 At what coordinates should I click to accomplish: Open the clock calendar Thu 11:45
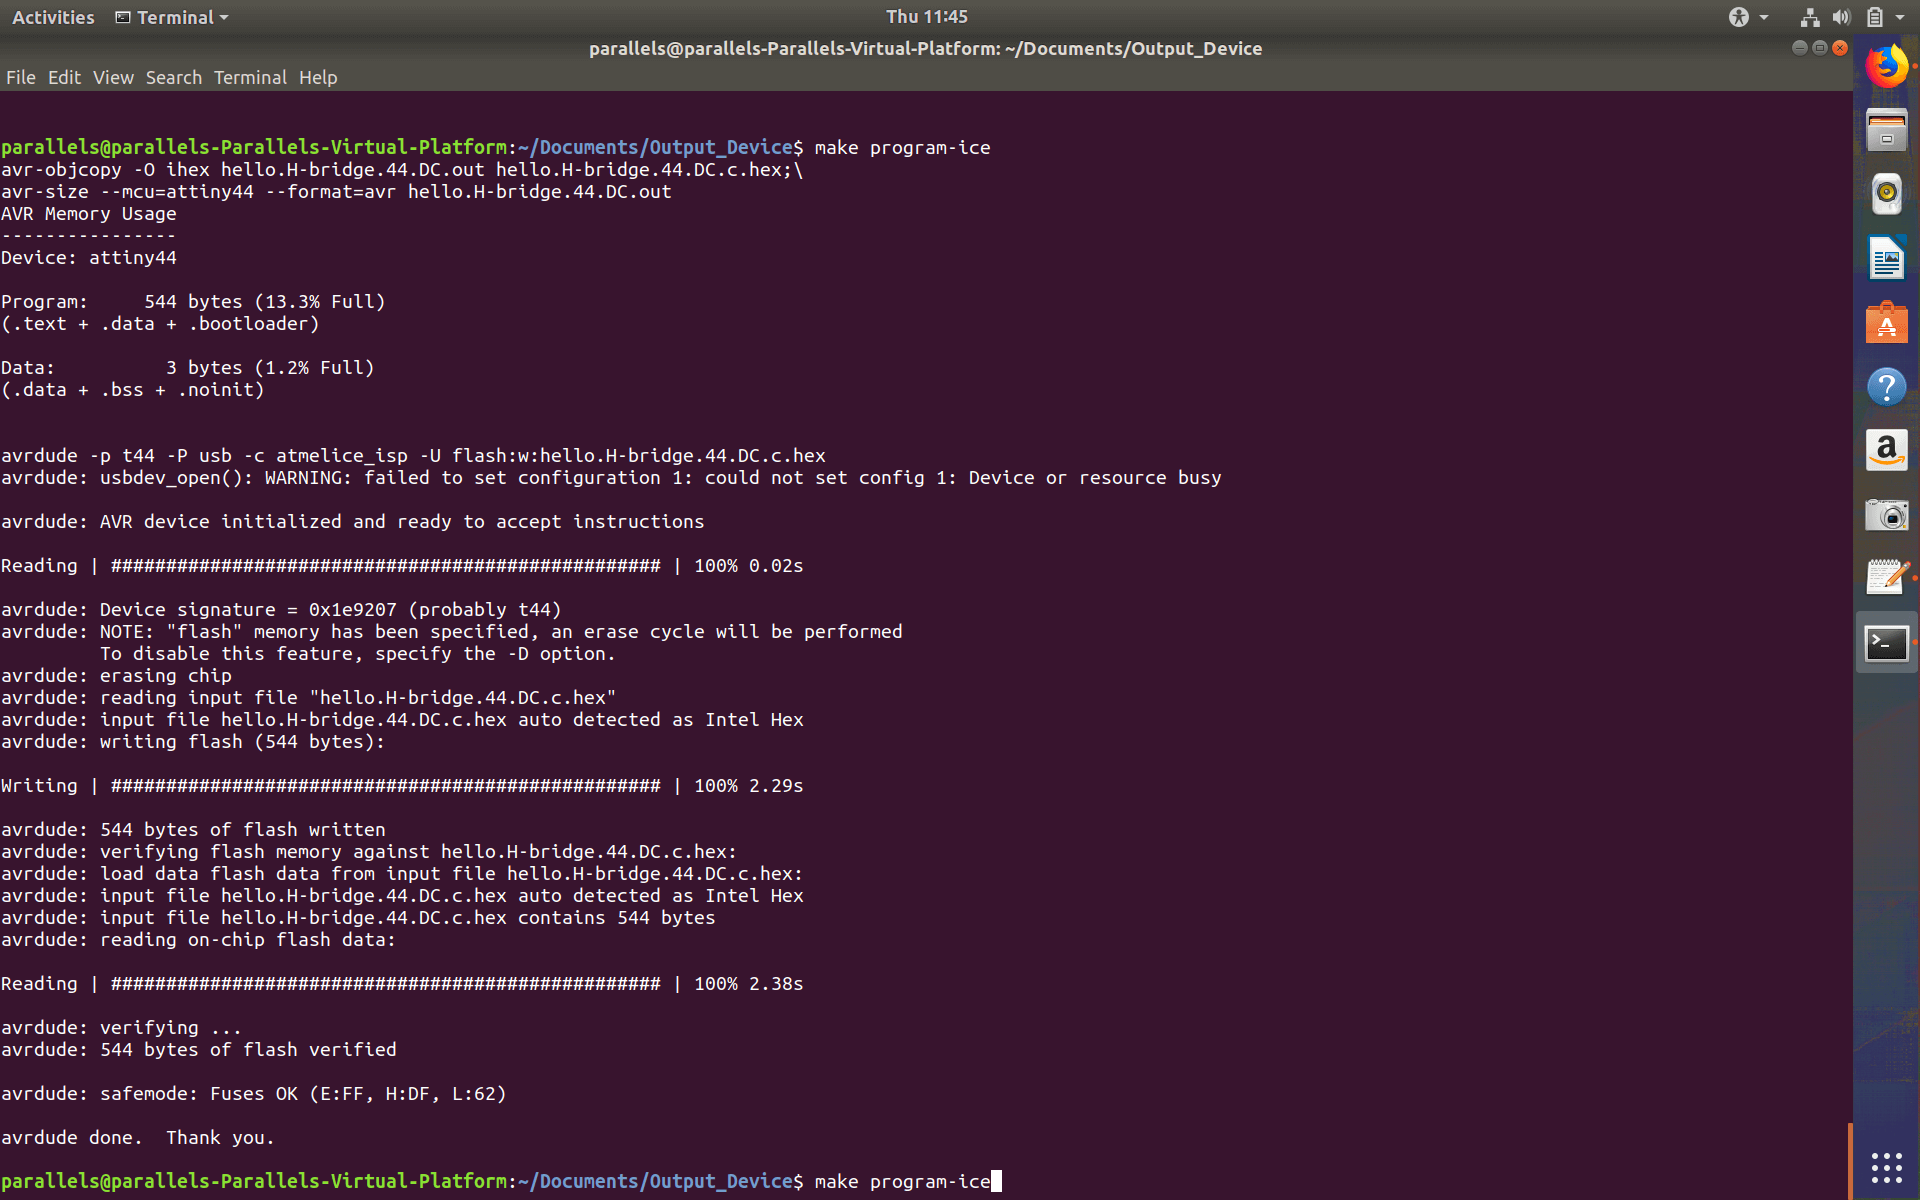coord(926,17)
